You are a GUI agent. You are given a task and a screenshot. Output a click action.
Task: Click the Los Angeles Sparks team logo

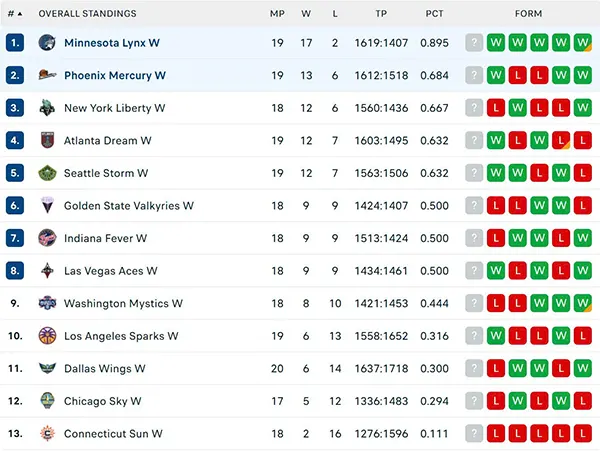47,336
